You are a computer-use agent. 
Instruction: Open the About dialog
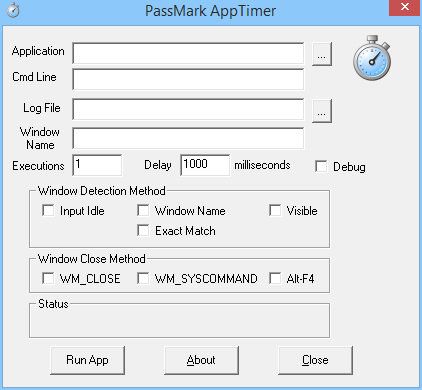[201, 360]
